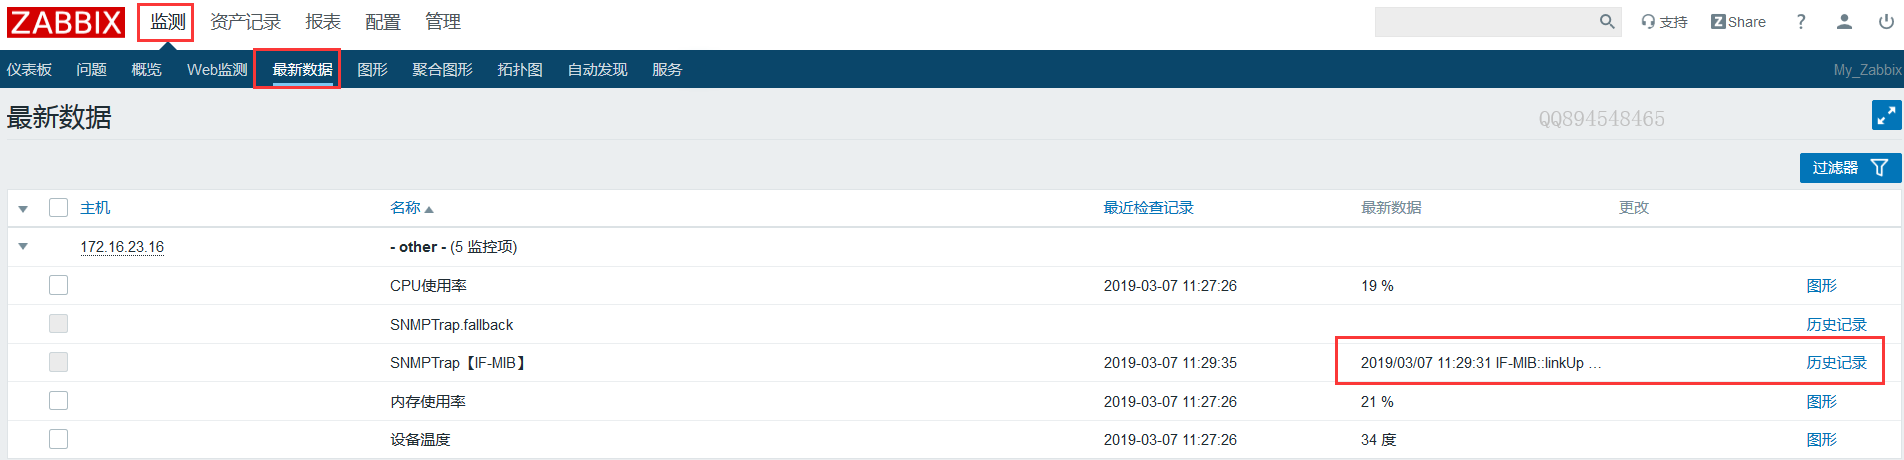Sort by 名称 column header
The height and width of the screenshot is (460, 1904).
tap(411, 208)
